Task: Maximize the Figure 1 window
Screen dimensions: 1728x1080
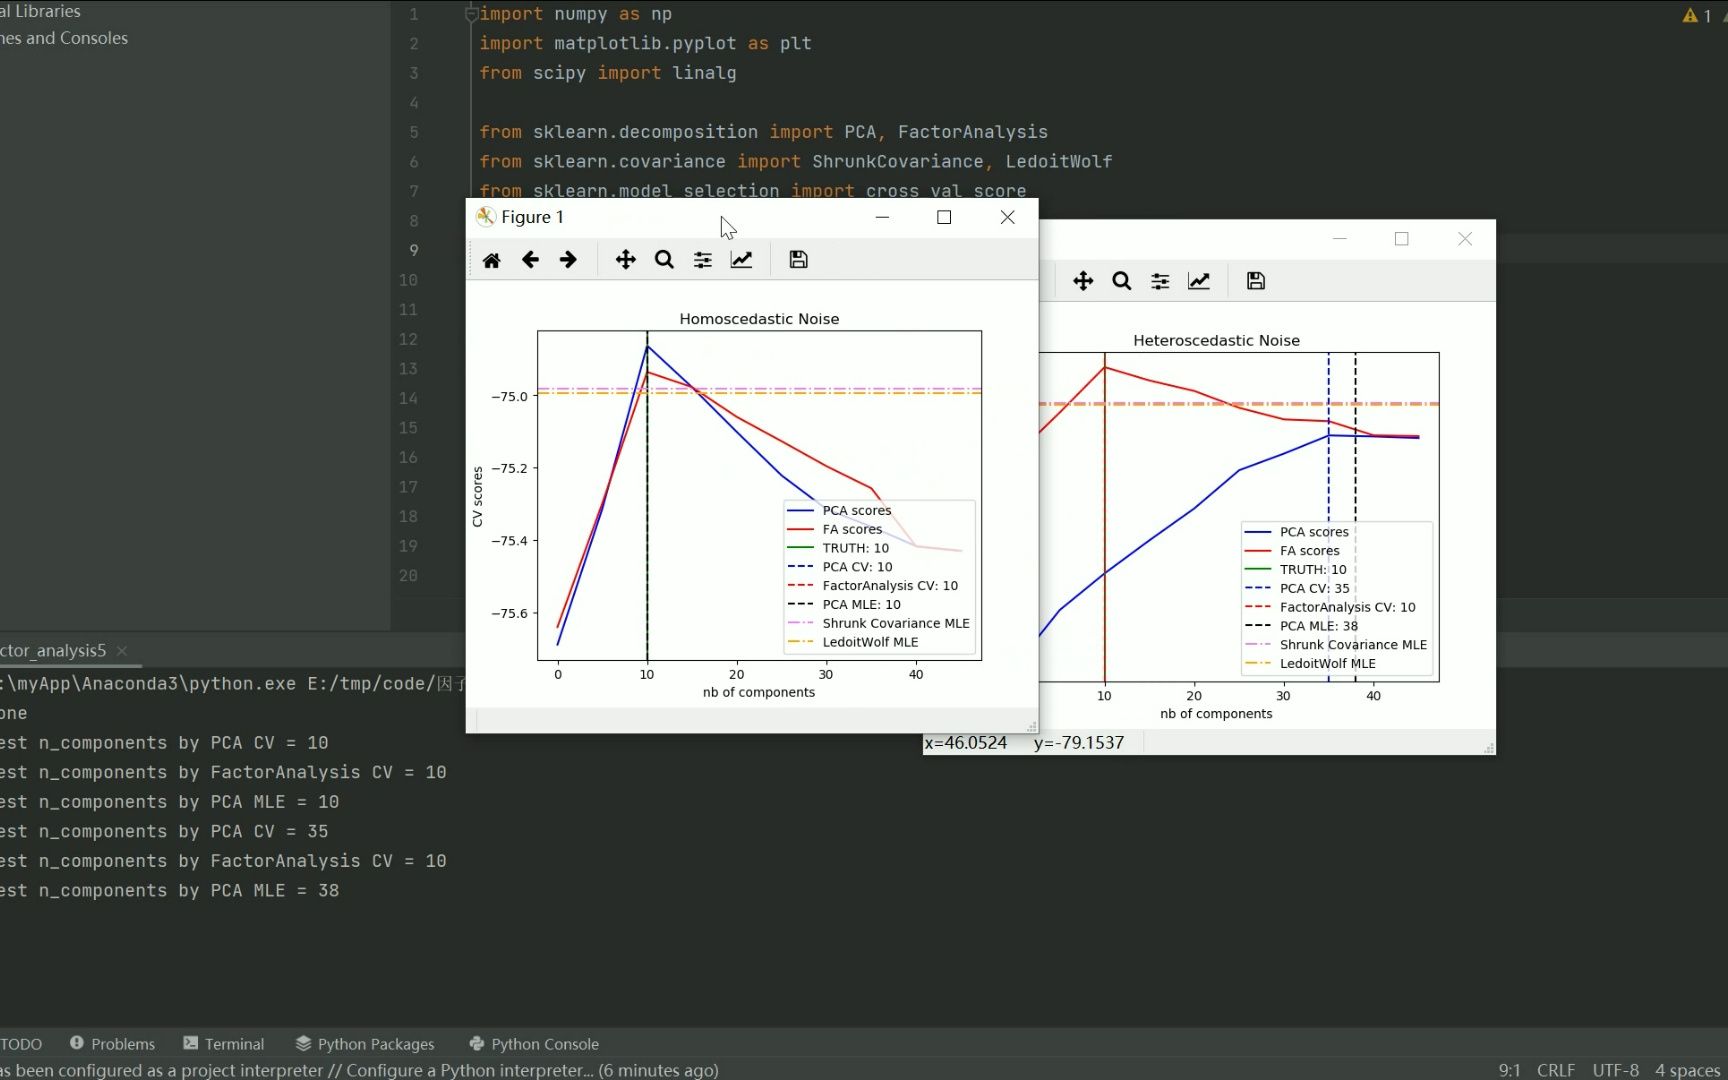Action: coord(944,217)
